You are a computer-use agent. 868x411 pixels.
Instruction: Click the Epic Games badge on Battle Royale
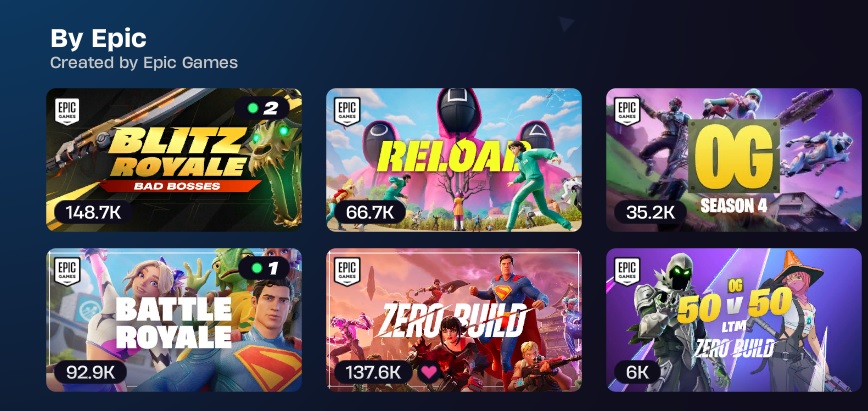(x=66, y=271)
